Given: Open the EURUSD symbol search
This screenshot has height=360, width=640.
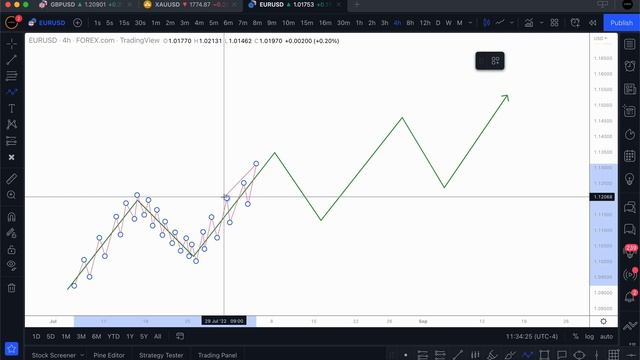Looking at the screenshot, I should click(47, 23).
